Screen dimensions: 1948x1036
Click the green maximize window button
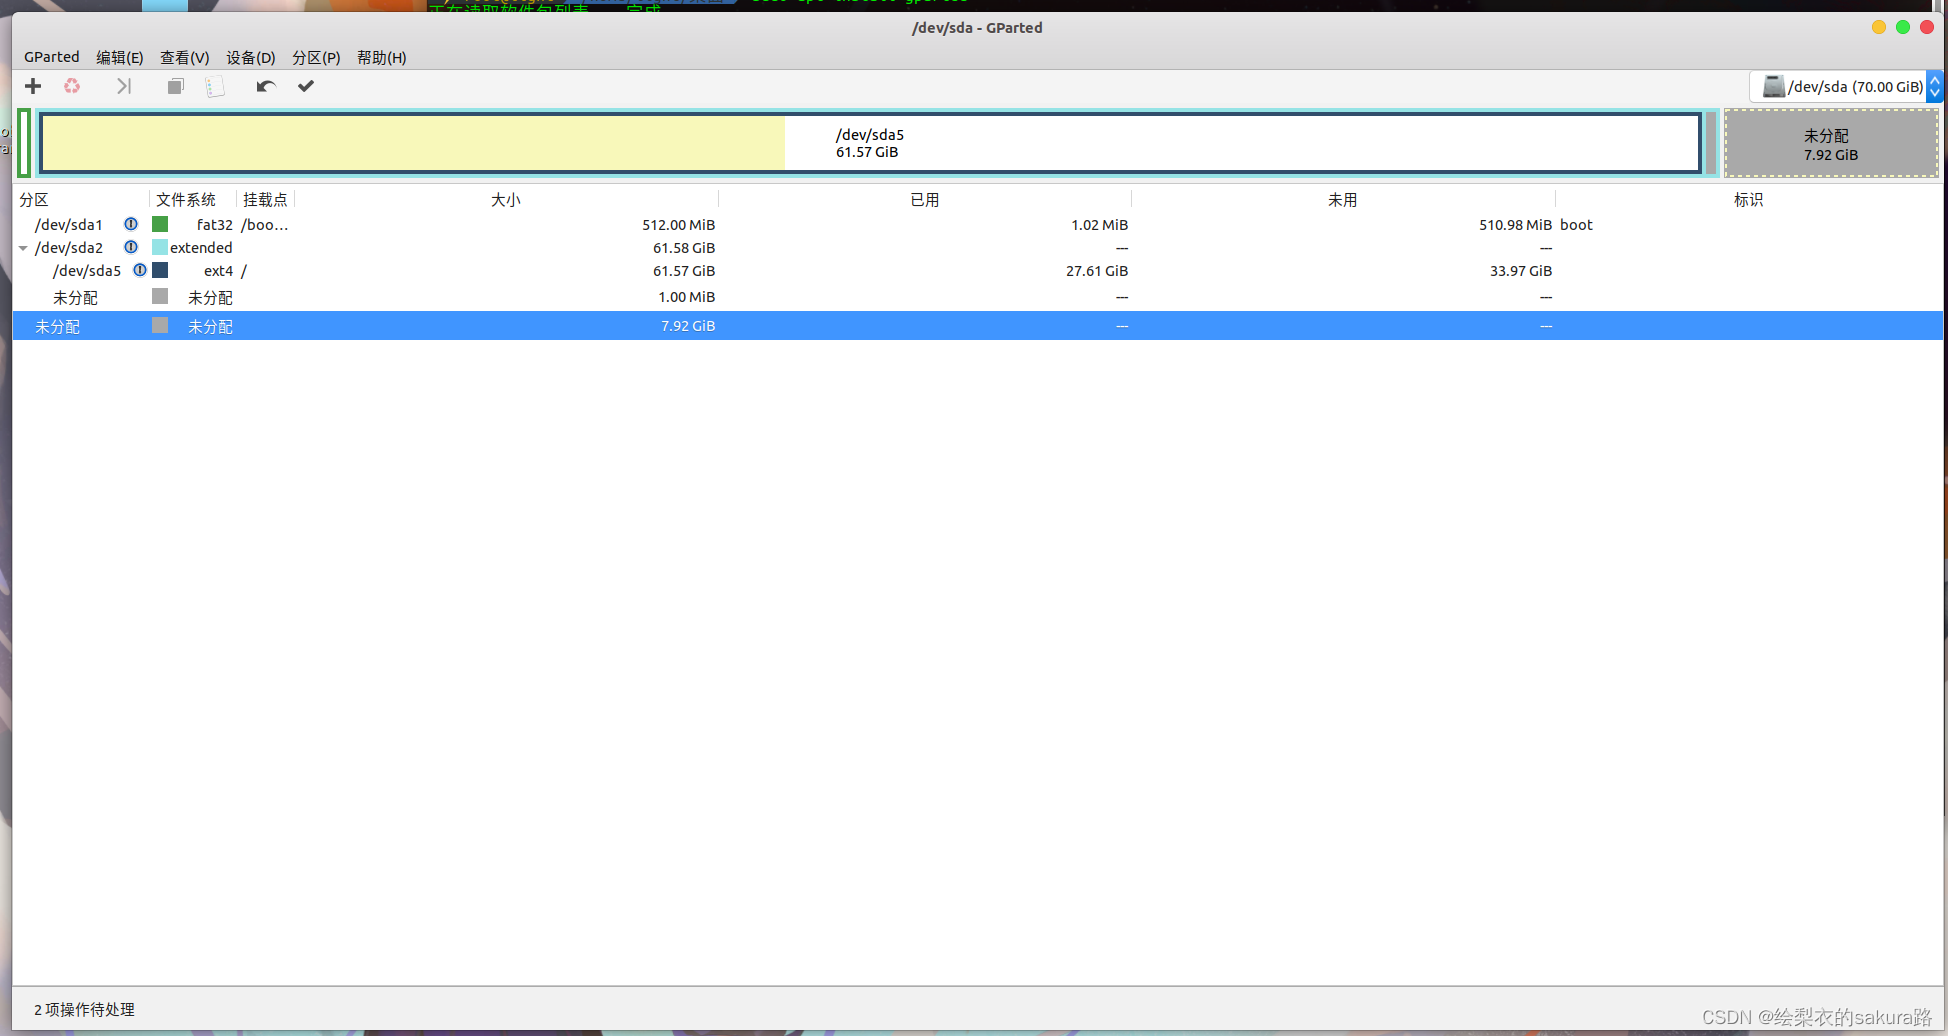tap(1903, 27)
